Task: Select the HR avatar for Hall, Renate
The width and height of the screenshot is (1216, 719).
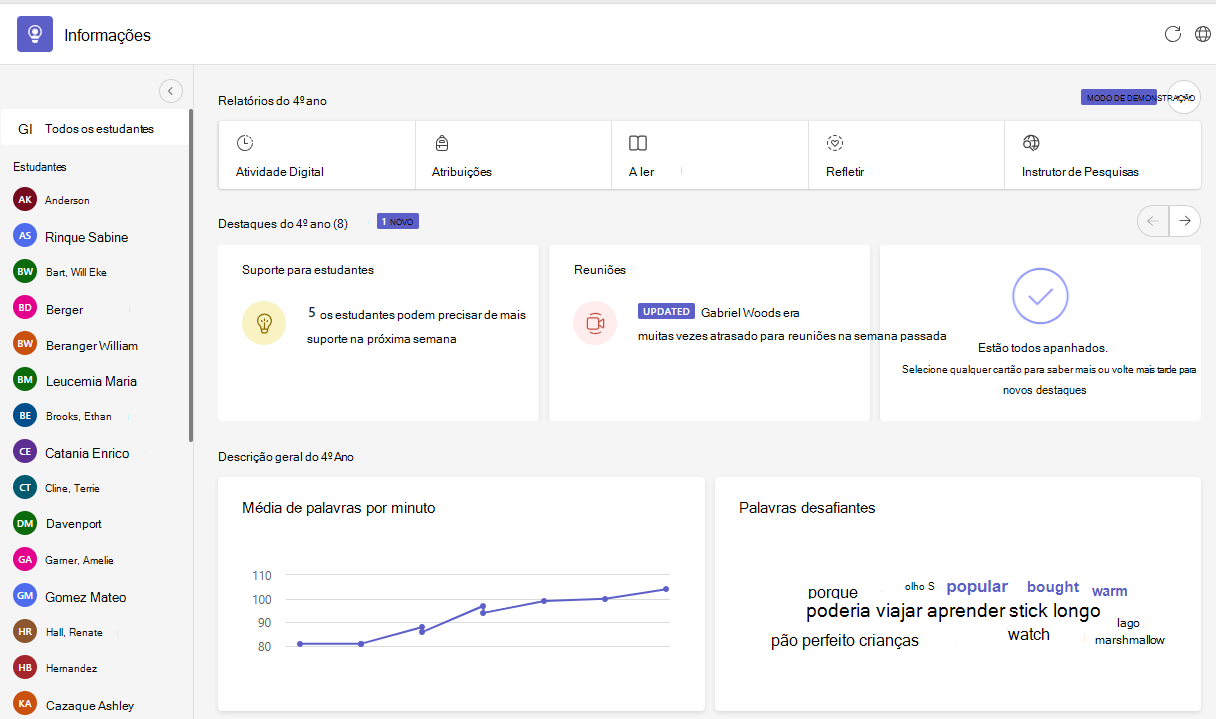Action: (25, 632)
